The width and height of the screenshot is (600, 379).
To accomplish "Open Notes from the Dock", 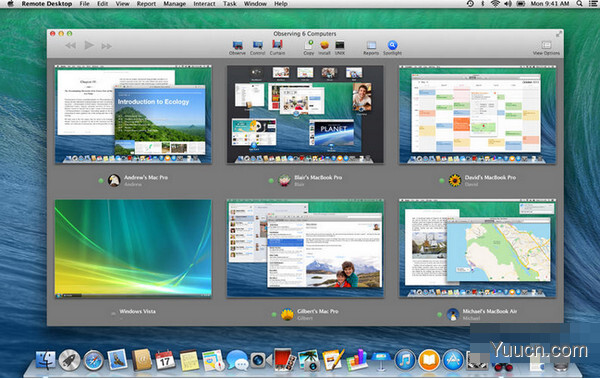I will (189, 361).
